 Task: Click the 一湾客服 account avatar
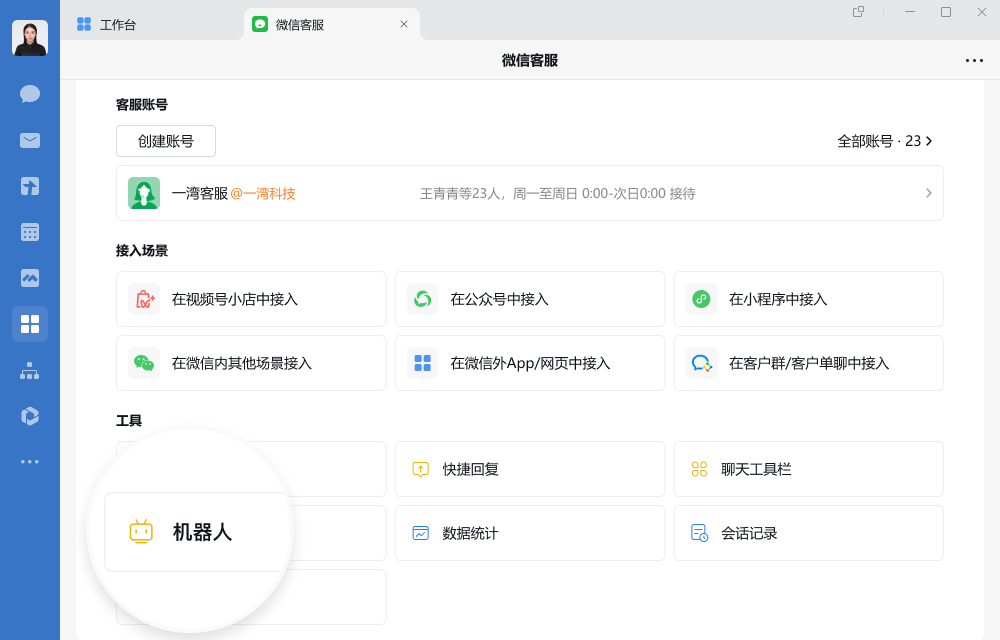(144, 193)
